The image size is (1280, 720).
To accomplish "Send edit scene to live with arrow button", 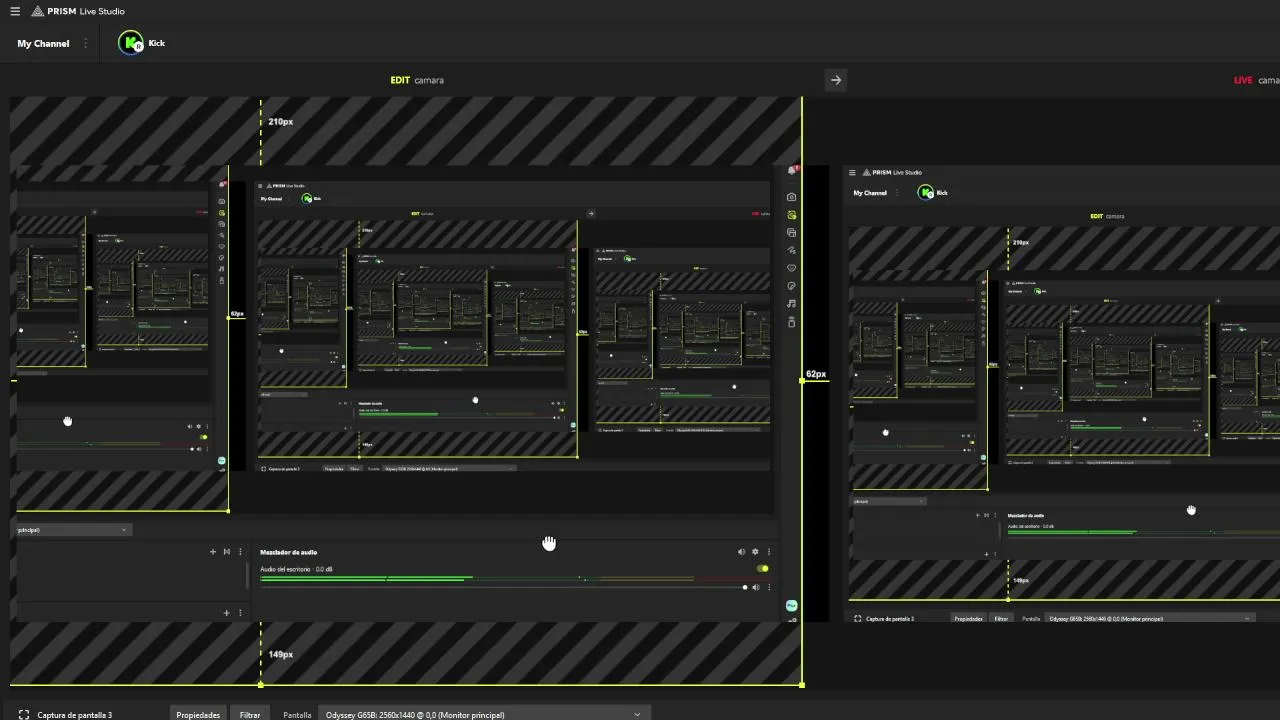I will [836, 80].
